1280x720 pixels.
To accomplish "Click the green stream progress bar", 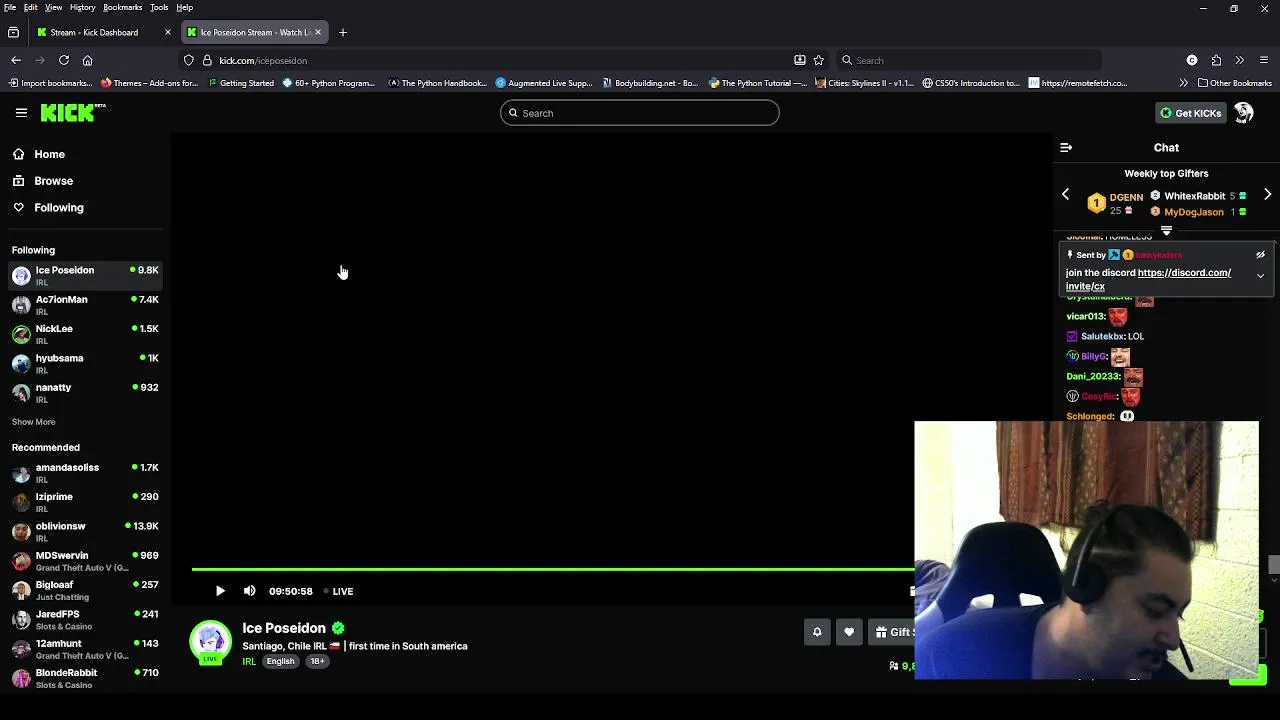I will 552,569.
